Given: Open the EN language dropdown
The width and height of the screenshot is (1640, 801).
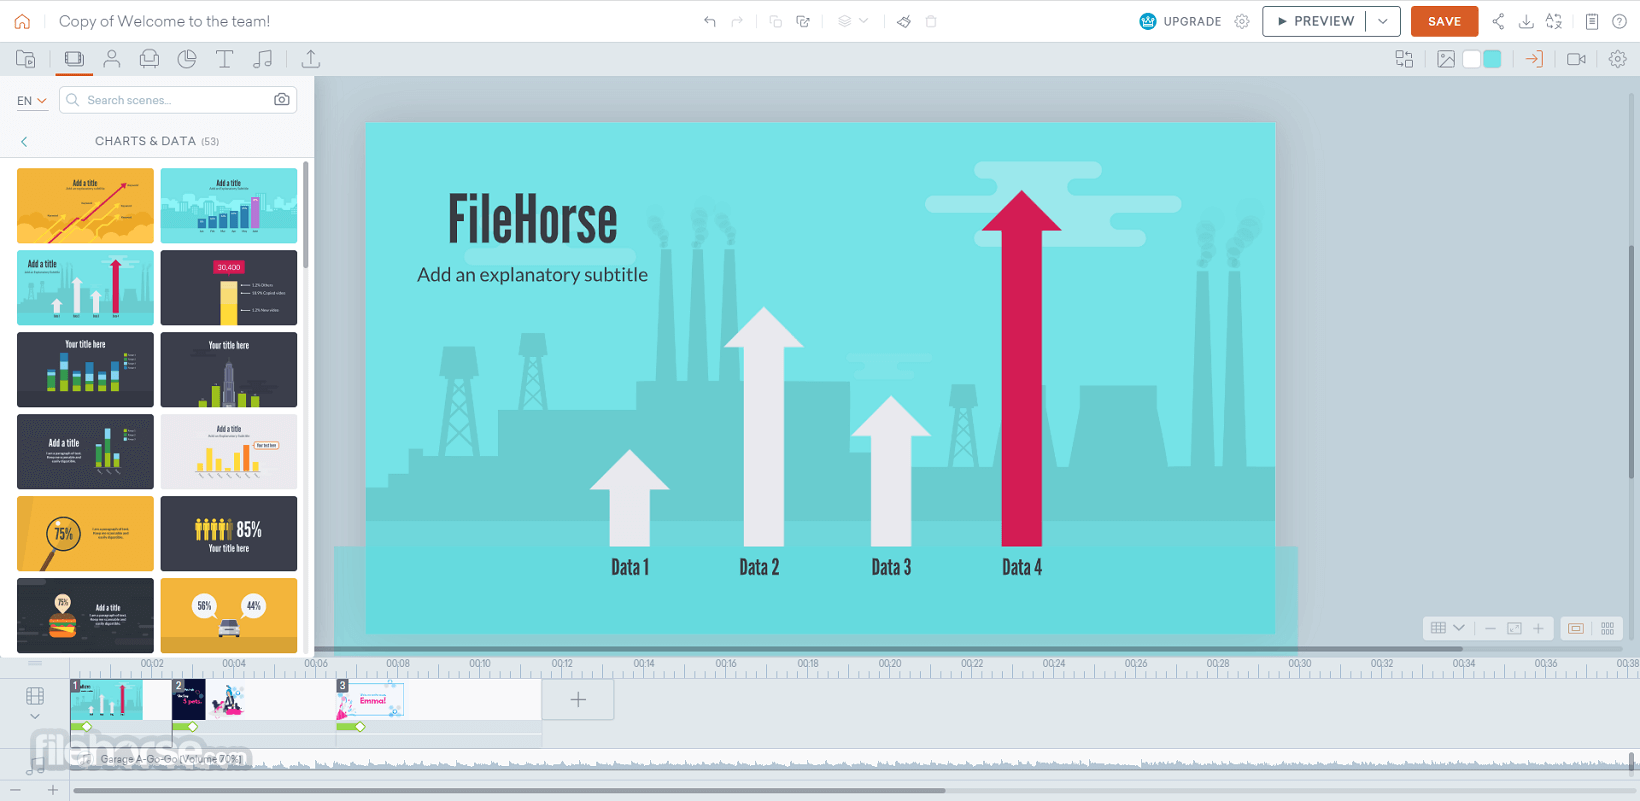Looking at the screenshot, I should [x=32, y=100].
